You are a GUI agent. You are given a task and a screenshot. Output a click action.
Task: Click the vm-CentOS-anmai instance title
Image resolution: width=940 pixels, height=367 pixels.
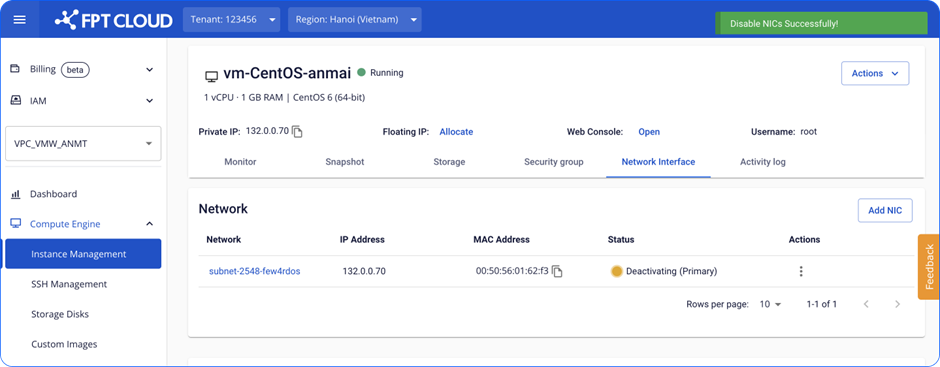[287, 73]
